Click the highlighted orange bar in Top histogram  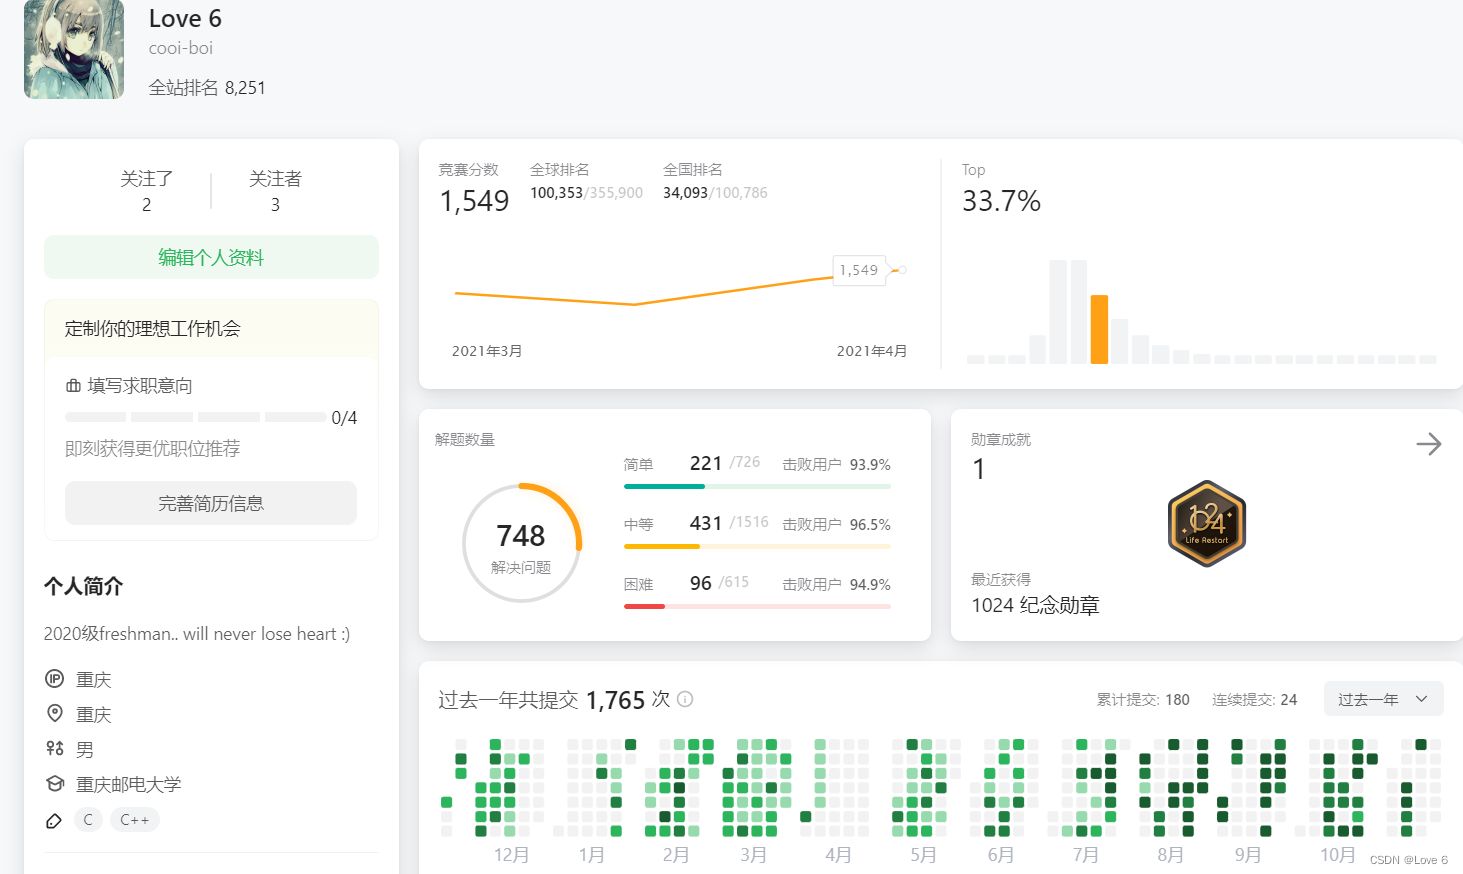[x=1099, y=329]
